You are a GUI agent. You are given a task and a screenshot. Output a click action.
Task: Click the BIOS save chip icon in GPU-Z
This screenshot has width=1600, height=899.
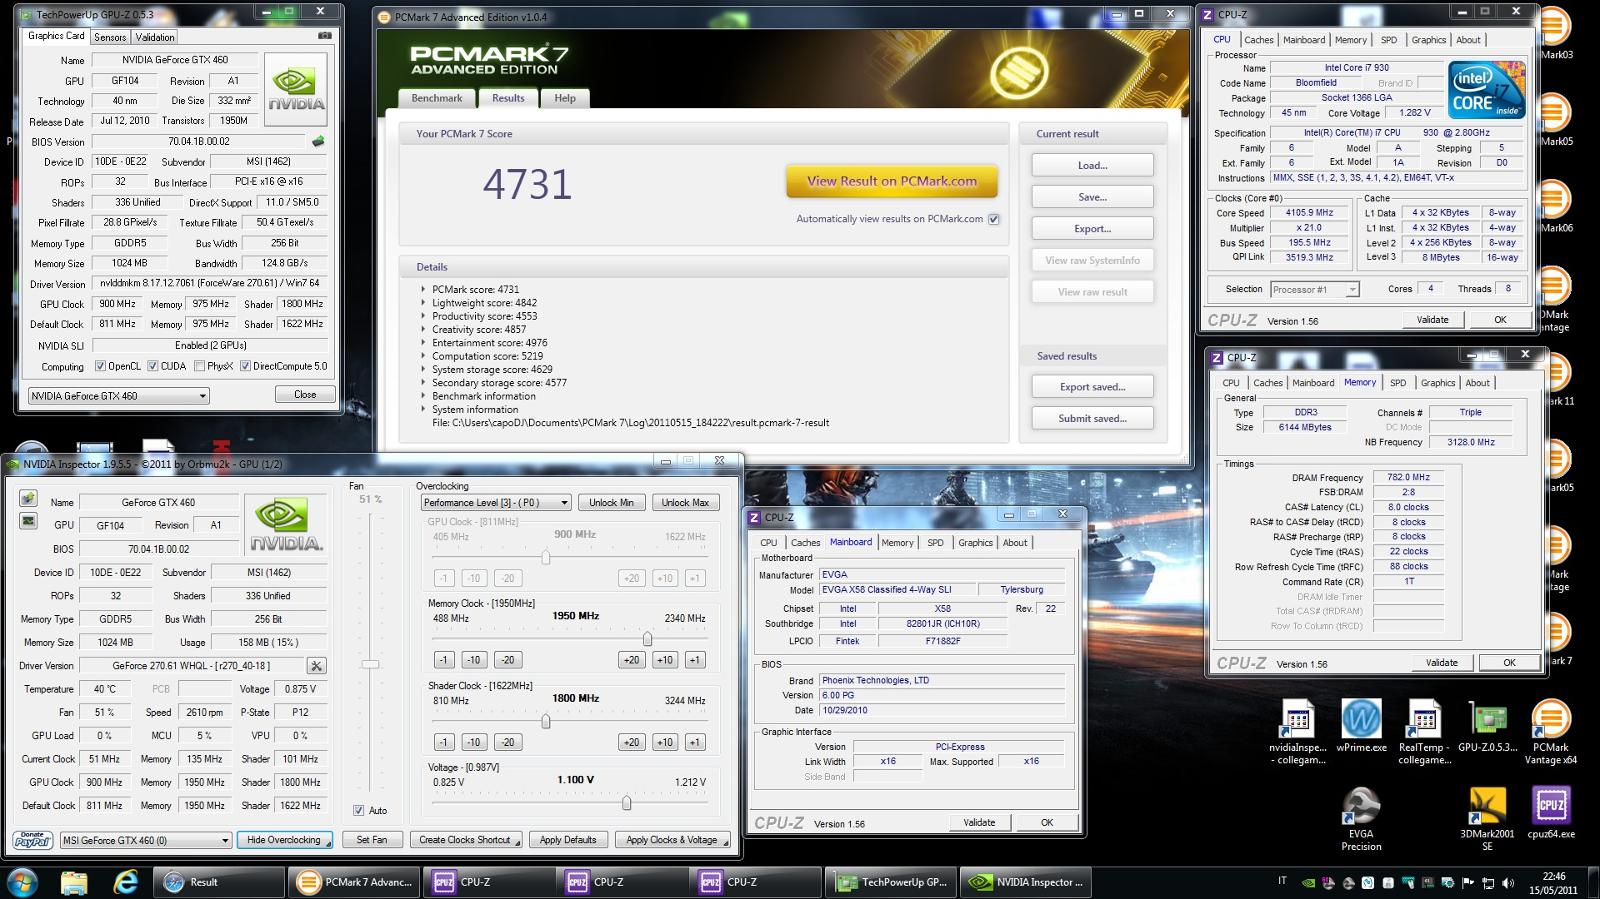[x=318, y=142]
